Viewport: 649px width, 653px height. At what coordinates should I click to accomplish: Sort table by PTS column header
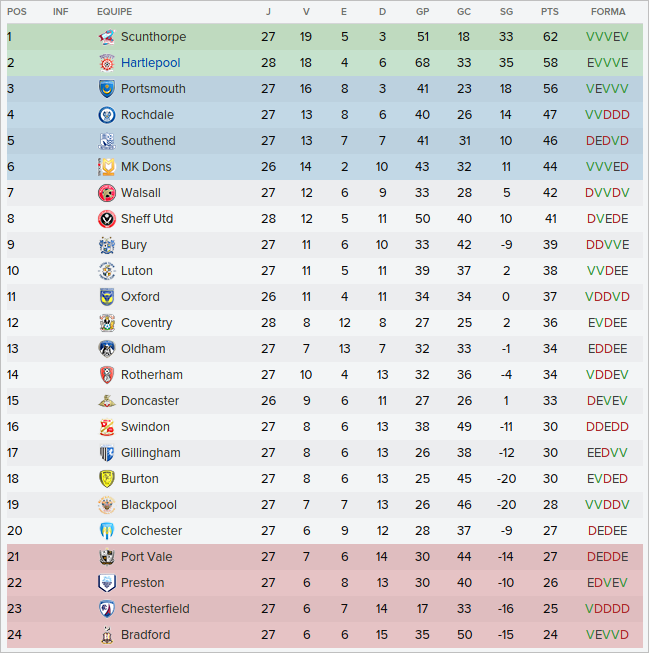tap(550, 12)
